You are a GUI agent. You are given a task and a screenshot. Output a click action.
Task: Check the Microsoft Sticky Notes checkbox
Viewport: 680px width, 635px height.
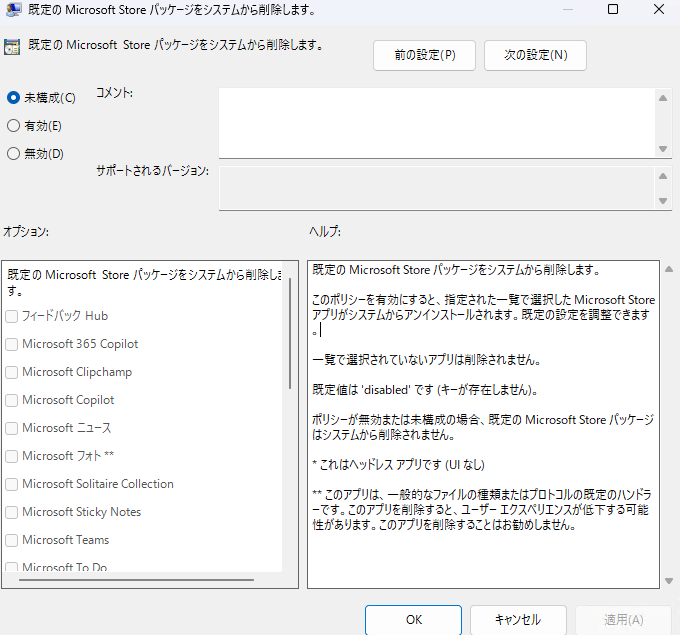[x=12, y=512]
